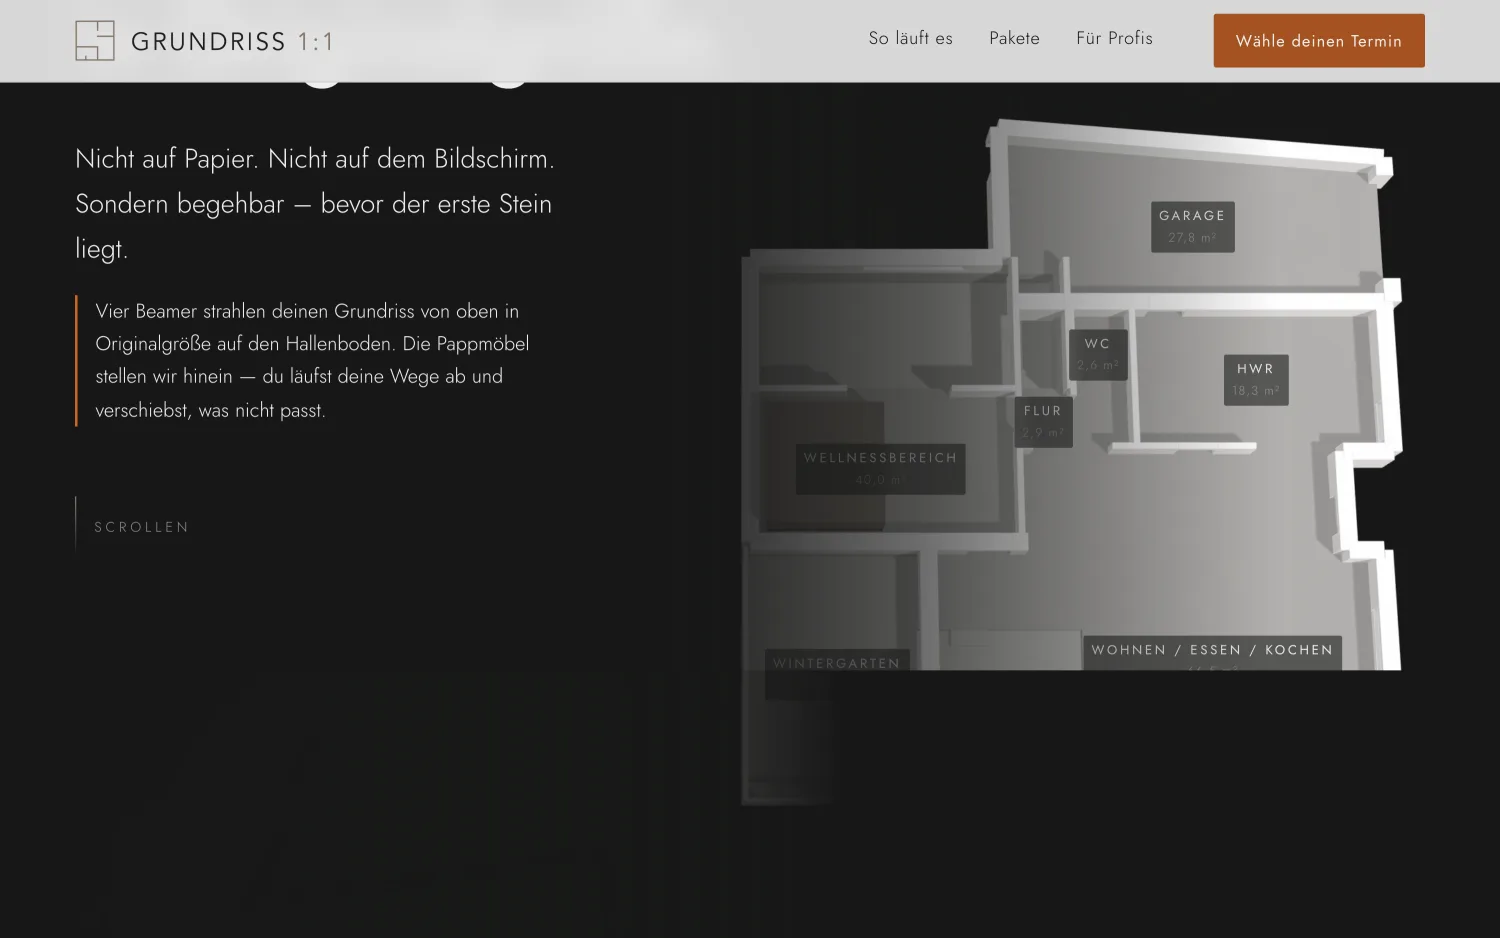The width and height of the screenshot is (1500, 938).
Task: Open the "Für Profis" menu item
Action: pyautogui.click(x=1115, y=38)
